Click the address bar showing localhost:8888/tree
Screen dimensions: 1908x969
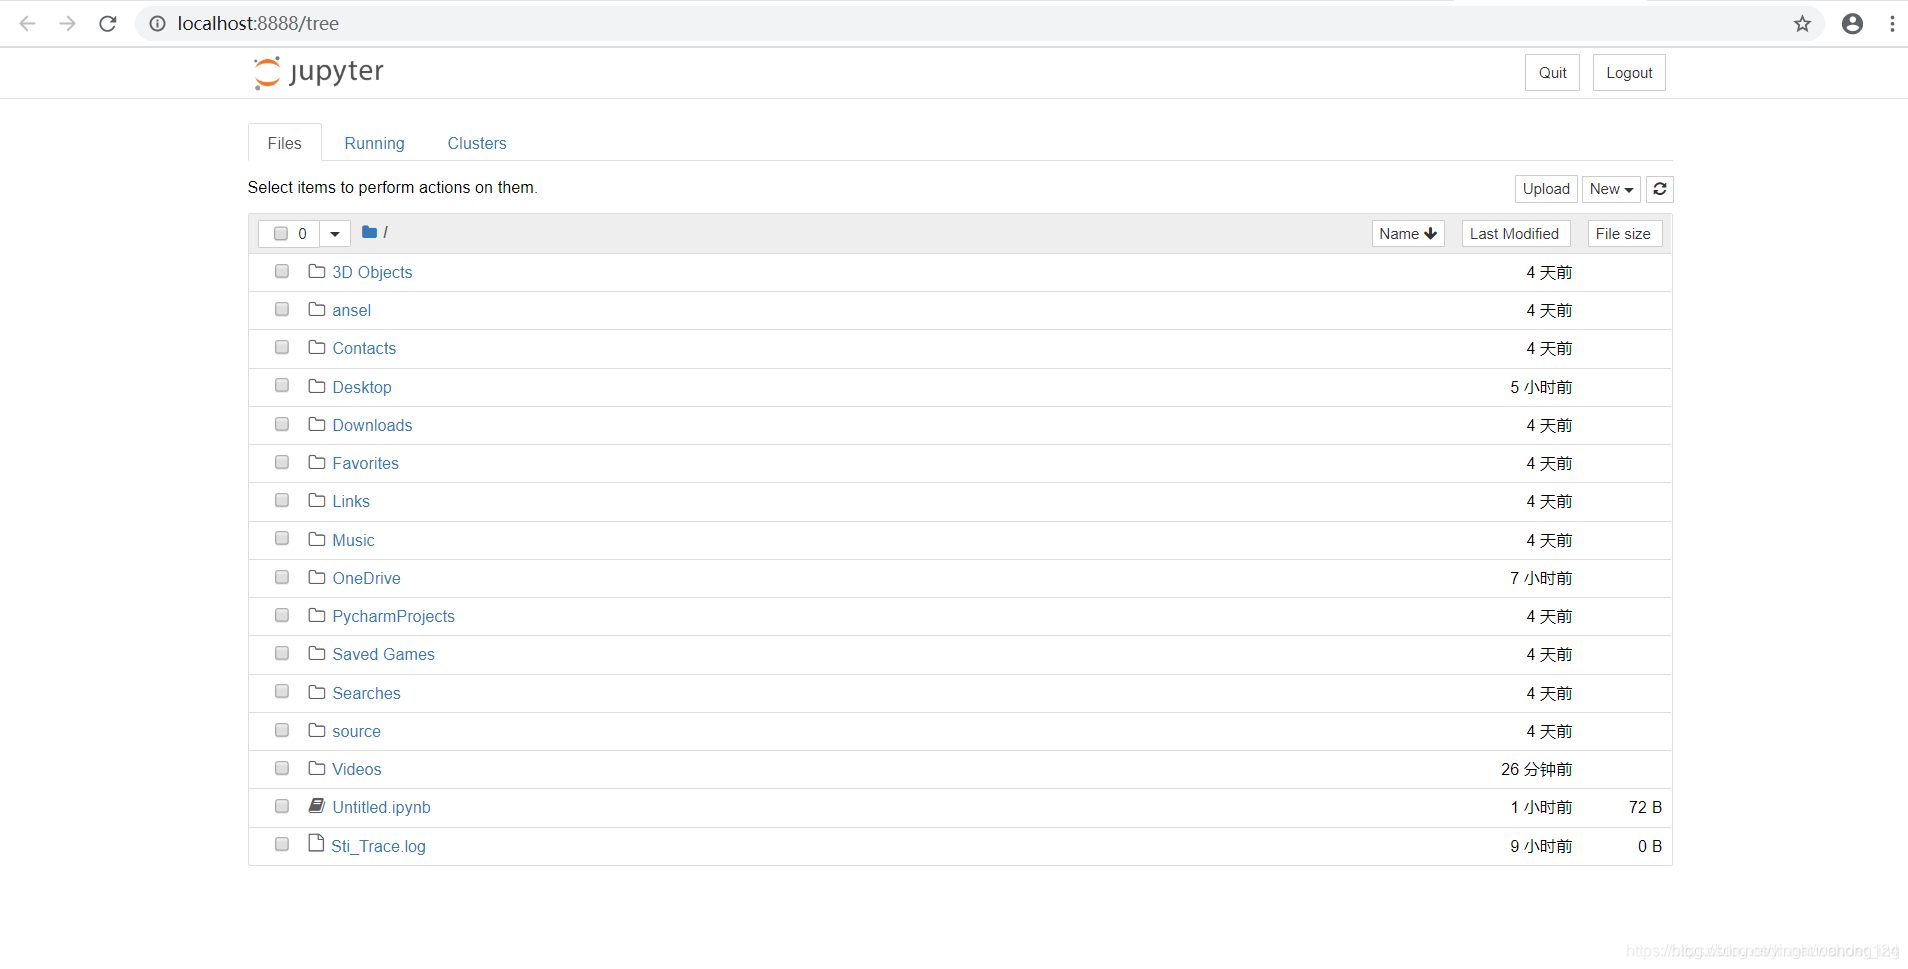[980, 23]
